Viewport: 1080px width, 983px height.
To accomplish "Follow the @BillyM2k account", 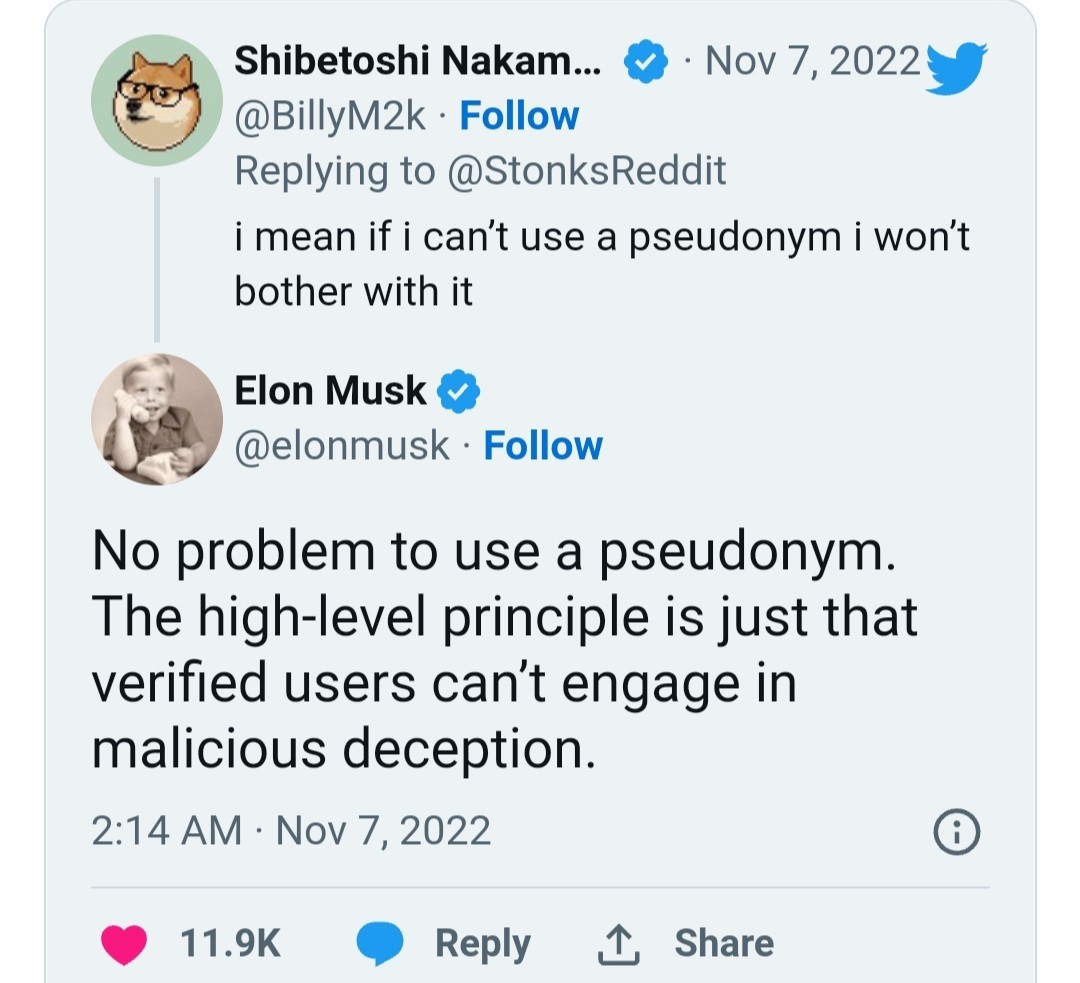I will click(518, 117).
